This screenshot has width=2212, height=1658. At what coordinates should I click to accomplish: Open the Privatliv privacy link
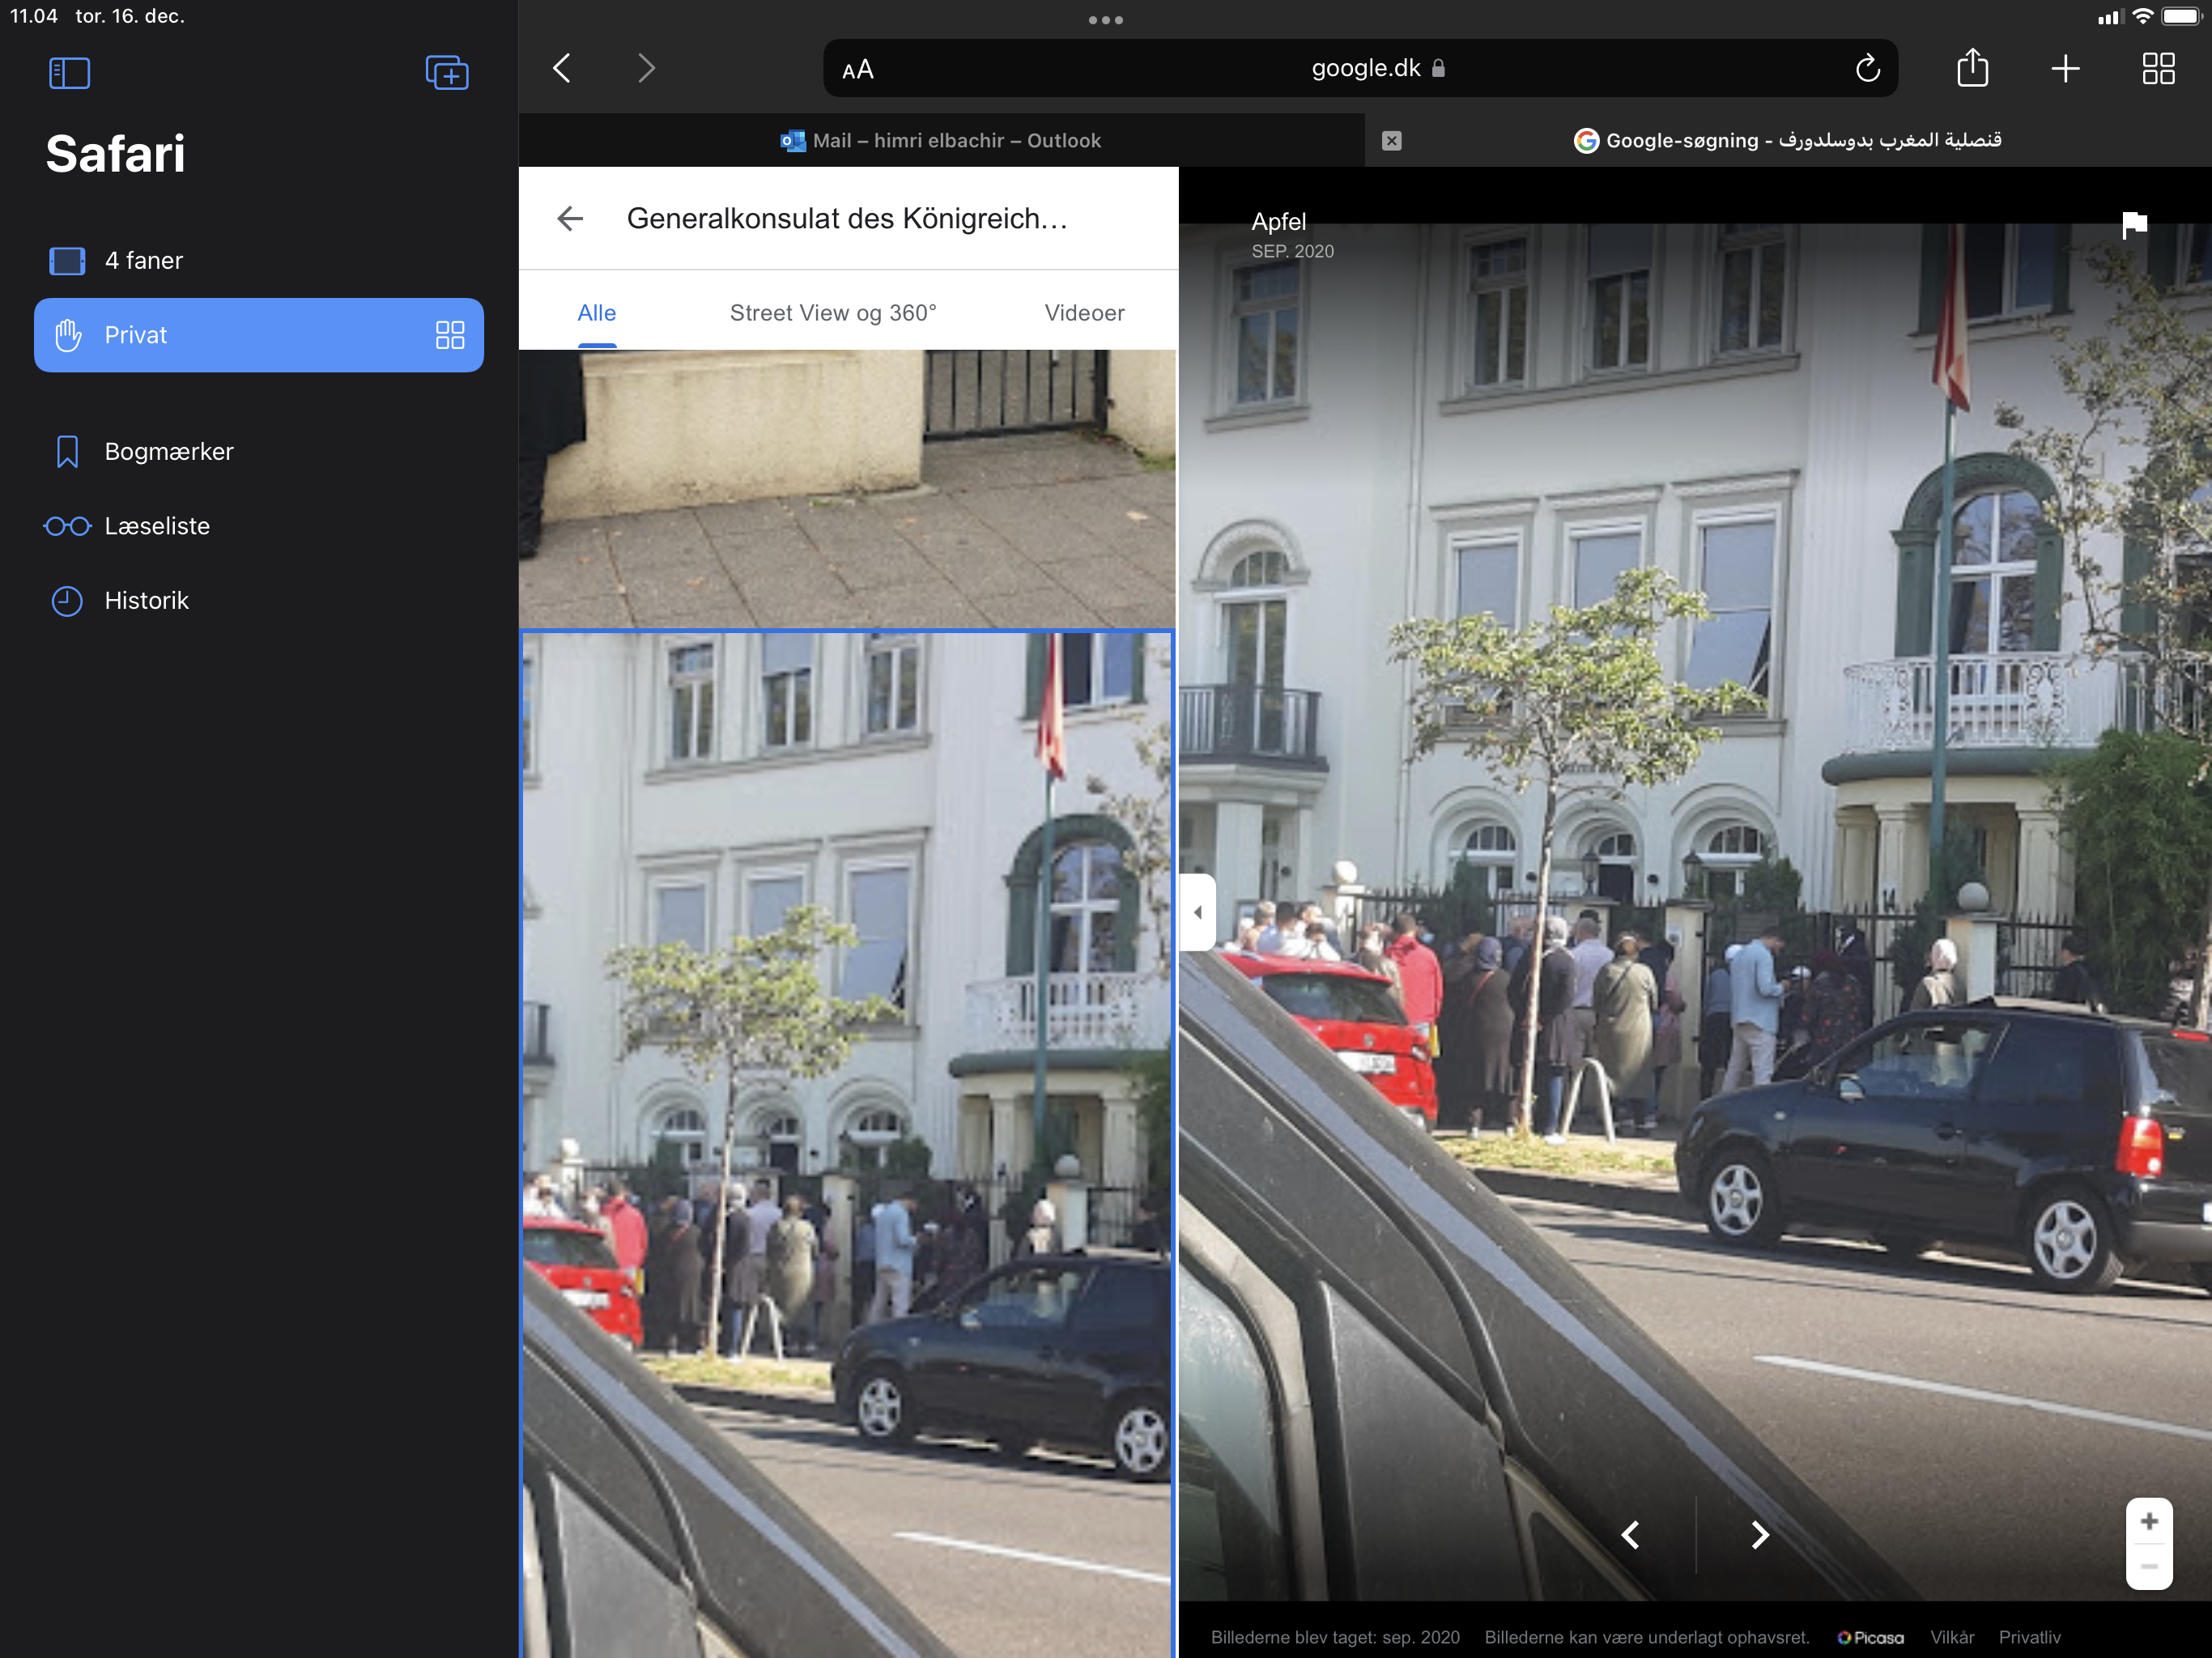[x=2029, y=1637]
